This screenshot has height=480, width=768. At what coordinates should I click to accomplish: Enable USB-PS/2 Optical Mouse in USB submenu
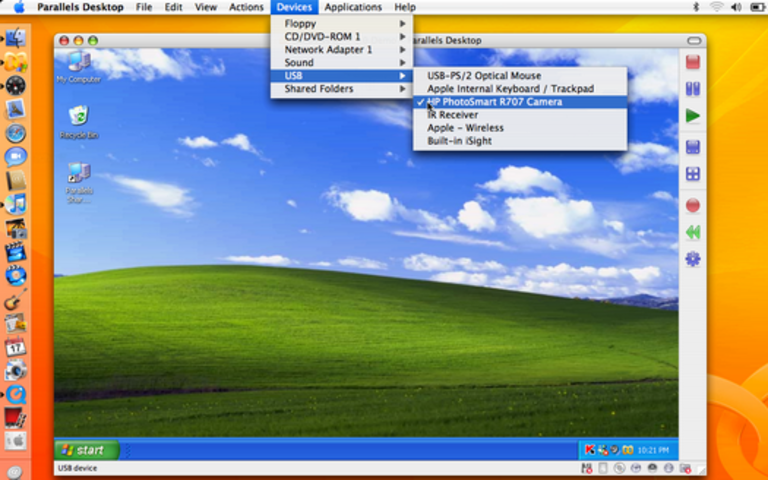(520, 76)
